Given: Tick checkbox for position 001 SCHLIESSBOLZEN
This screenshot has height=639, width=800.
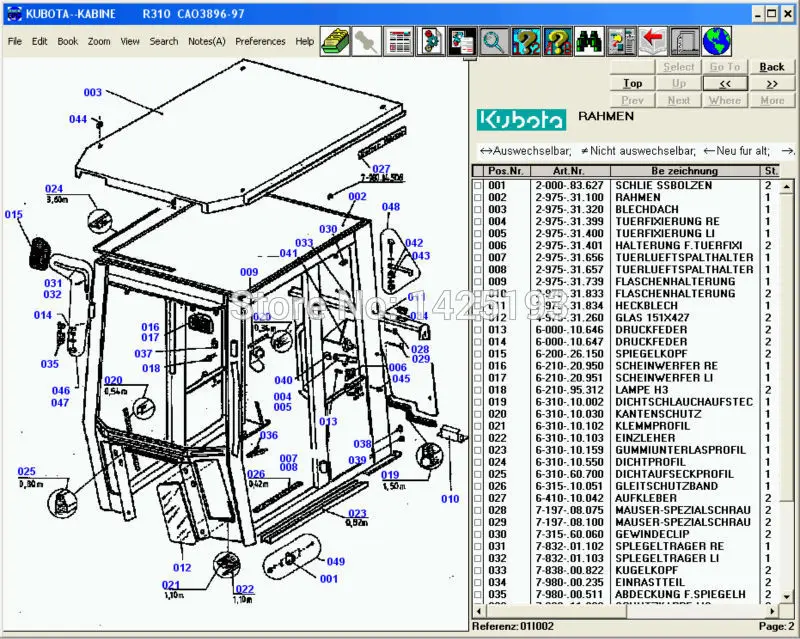Looking at the screenshot, I should [x=478, y=185].
